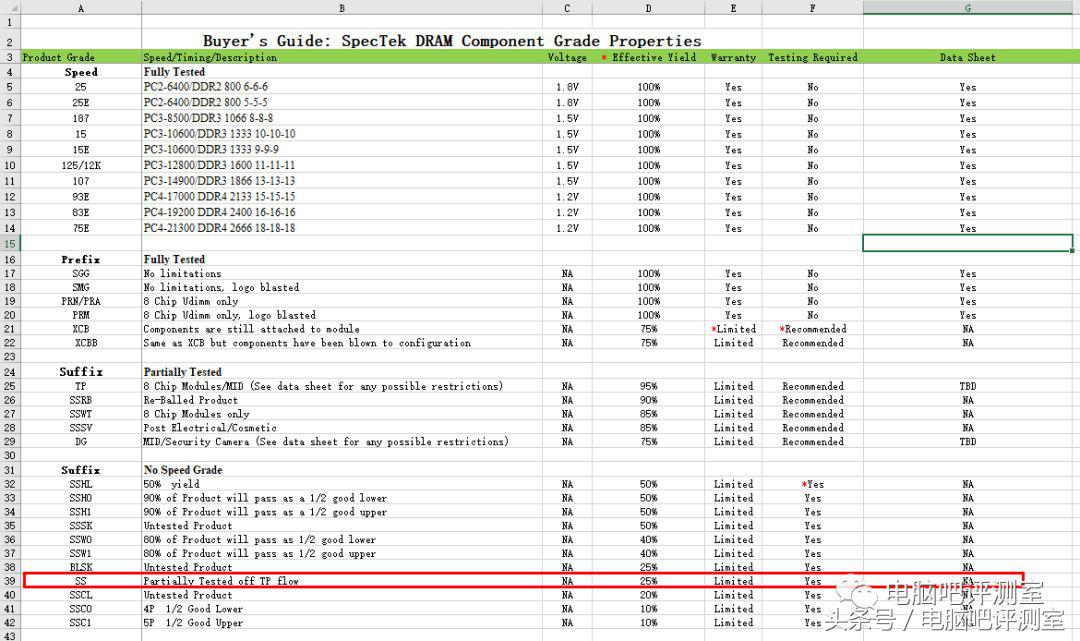
Task: Click the Effective Yield header cell
Action: pyautogui.click(x=648, y=57)
